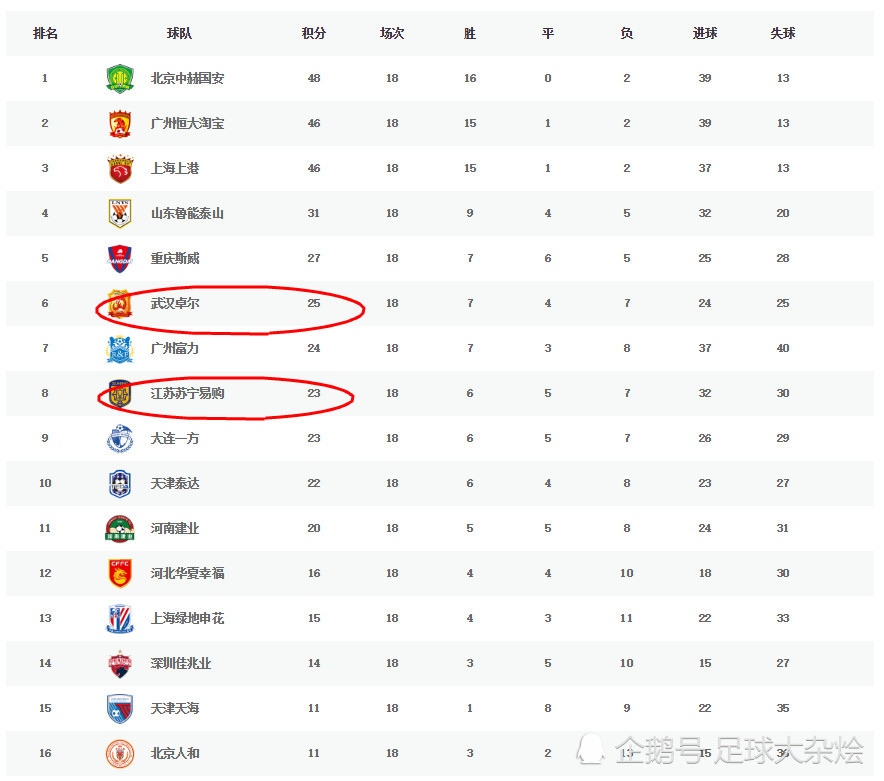
Task: Click the 进球 column header
Action: pos(705,33)
